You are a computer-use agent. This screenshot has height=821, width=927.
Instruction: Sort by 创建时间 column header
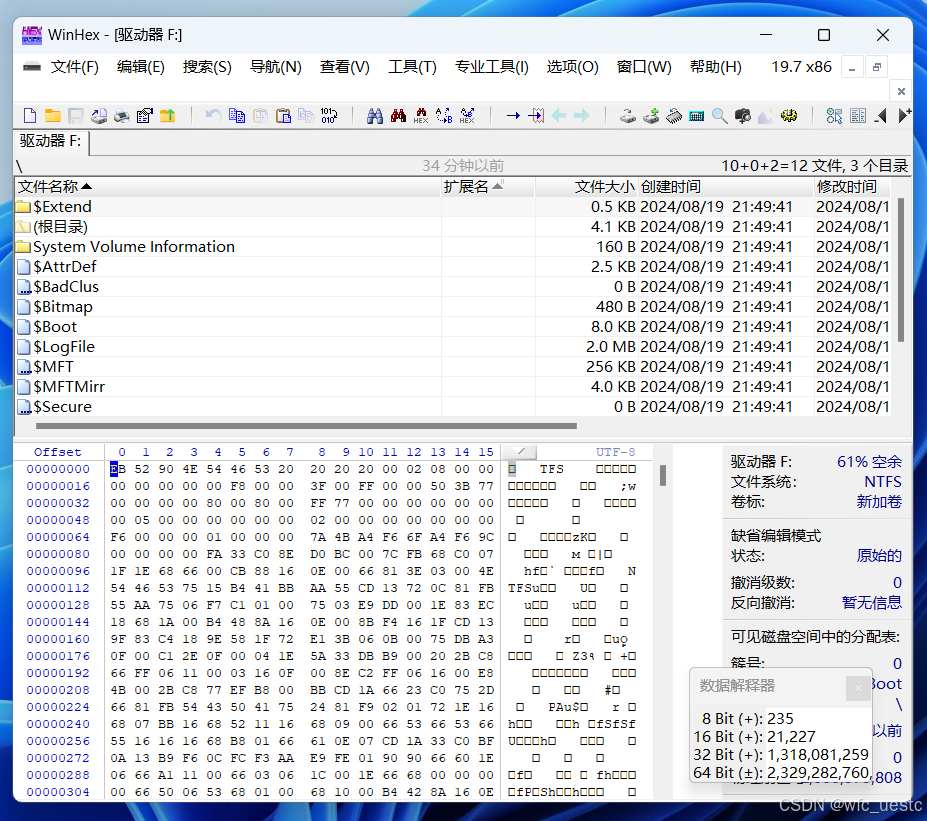(x=725, y=187)
